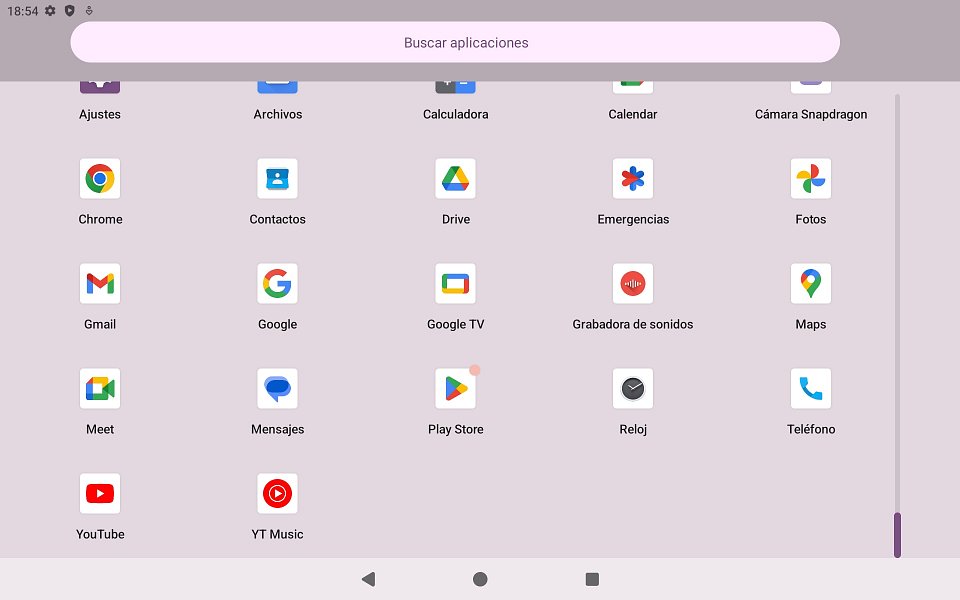Open Google Drive app
Image resolution: width=960 pixels, height=600 pixels.
(456, 179)
